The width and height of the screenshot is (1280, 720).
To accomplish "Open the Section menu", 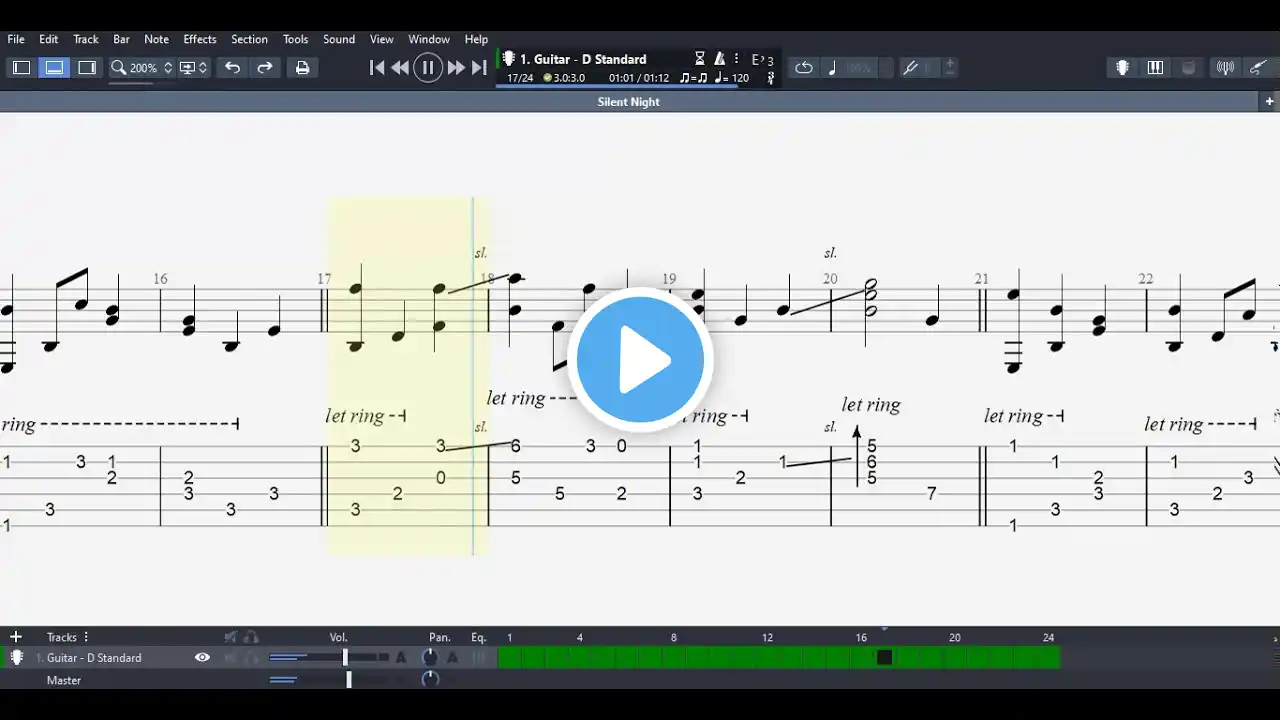I will tap(249, 39).
